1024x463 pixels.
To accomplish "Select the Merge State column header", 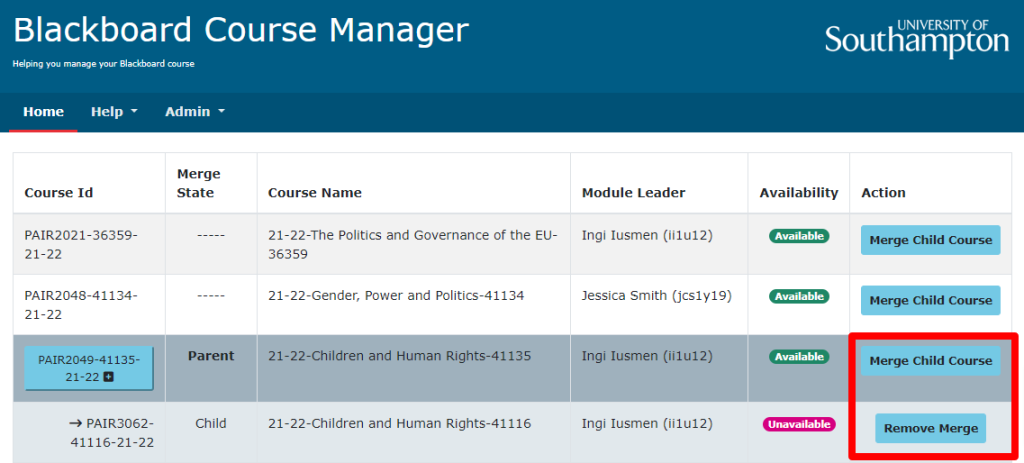I will pyautogui.click(x=199, y=184).
